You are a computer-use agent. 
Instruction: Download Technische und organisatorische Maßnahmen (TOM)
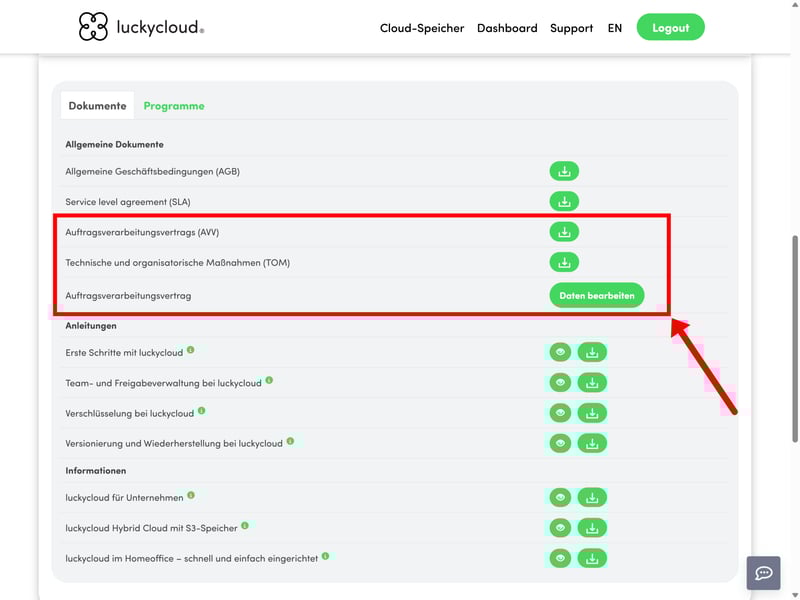564,262
